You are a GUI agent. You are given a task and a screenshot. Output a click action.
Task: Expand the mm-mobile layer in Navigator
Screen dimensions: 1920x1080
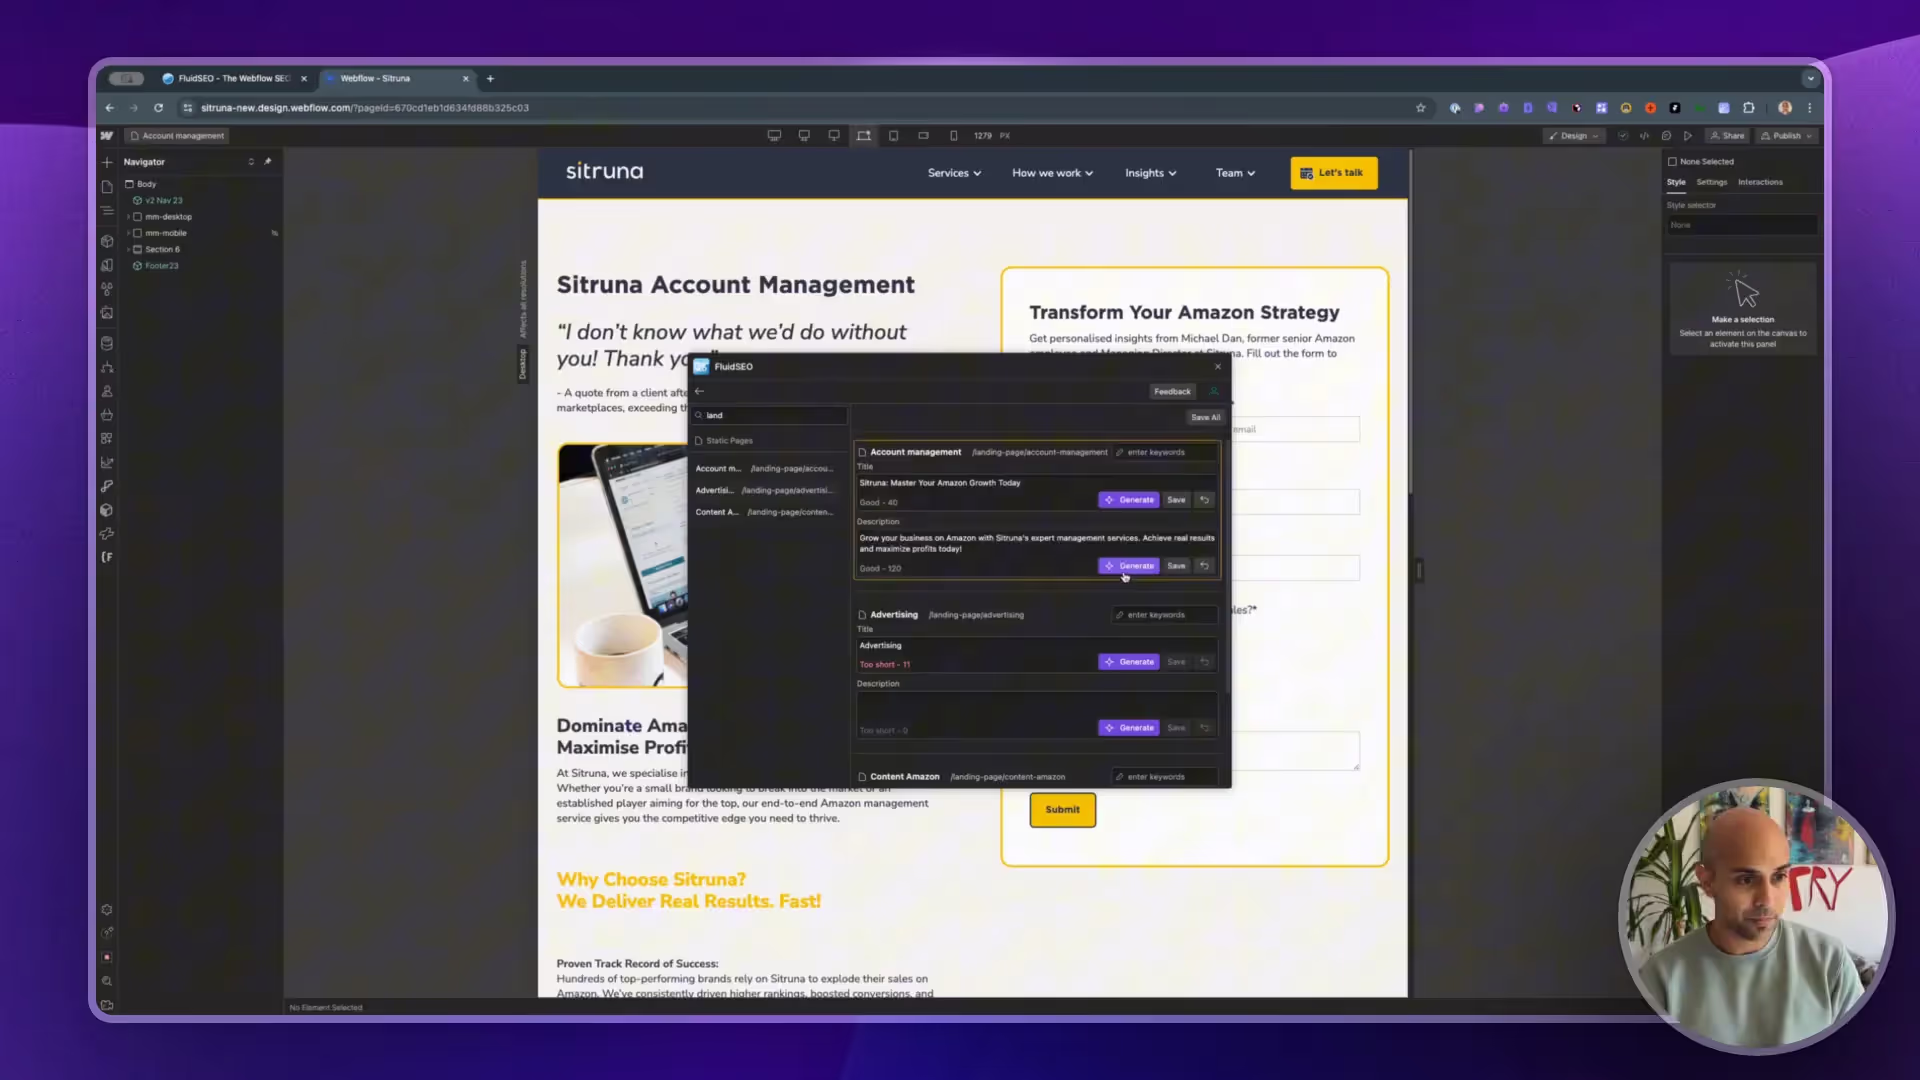click(129, 233)
